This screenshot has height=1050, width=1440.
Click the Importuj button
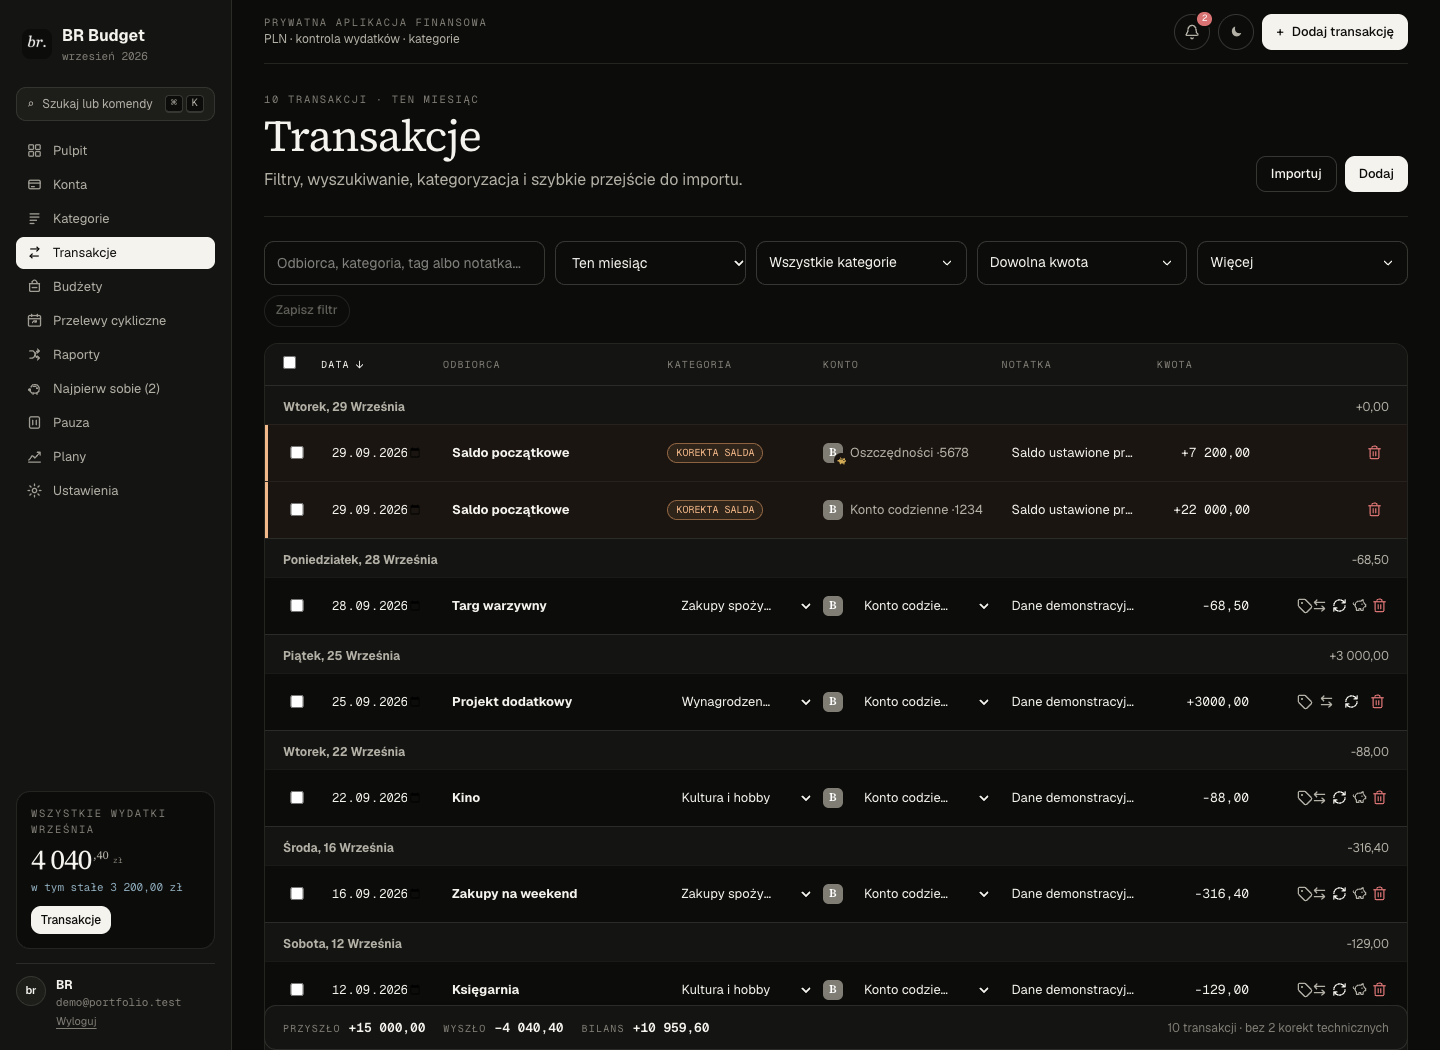1296,174
